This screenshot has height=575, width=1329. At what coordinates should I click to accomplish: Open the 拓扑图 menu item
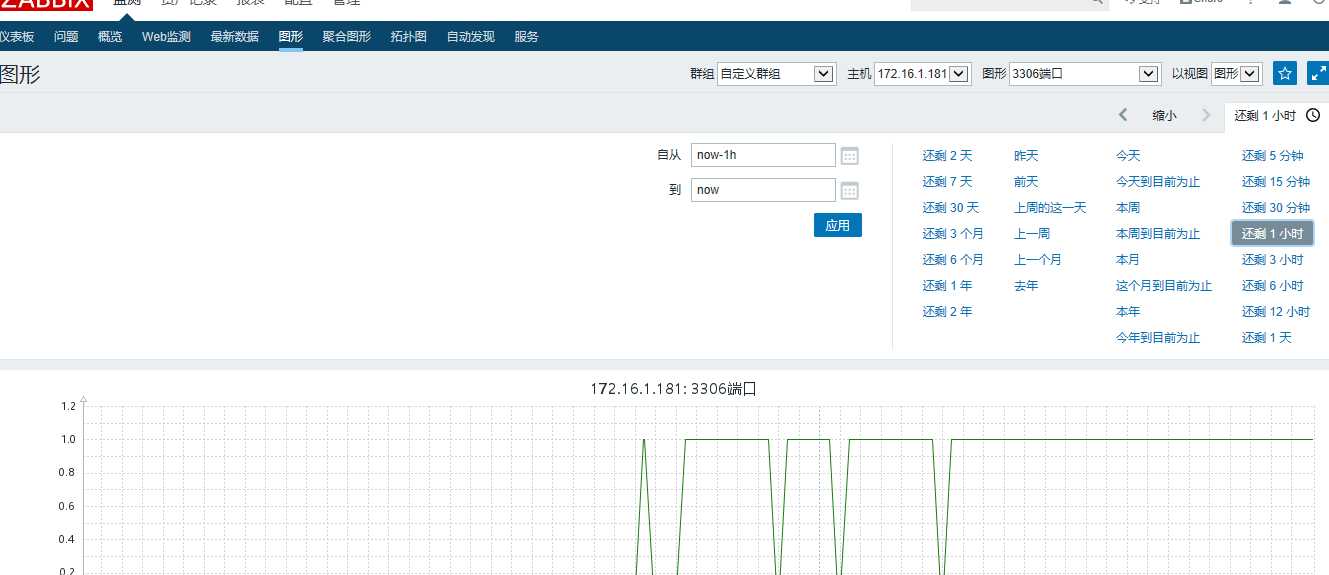click(408, 37)
